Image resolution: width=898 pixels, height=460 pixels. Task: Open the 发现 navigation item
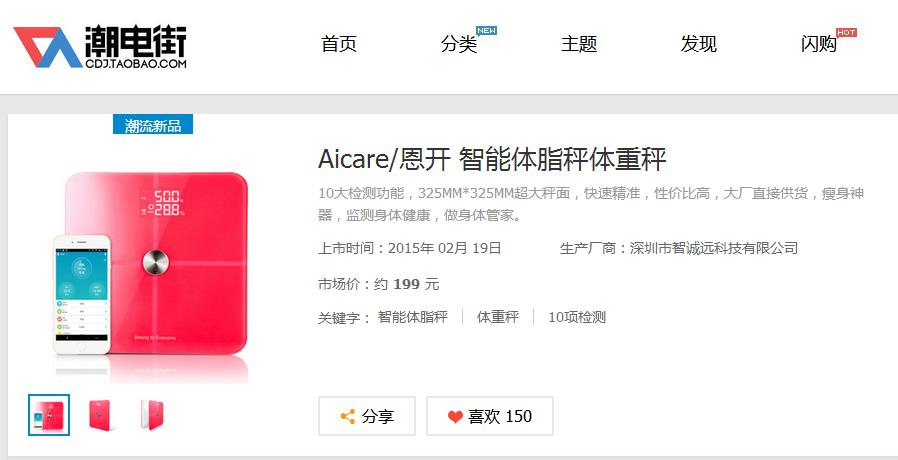click(x=699, y=44)
